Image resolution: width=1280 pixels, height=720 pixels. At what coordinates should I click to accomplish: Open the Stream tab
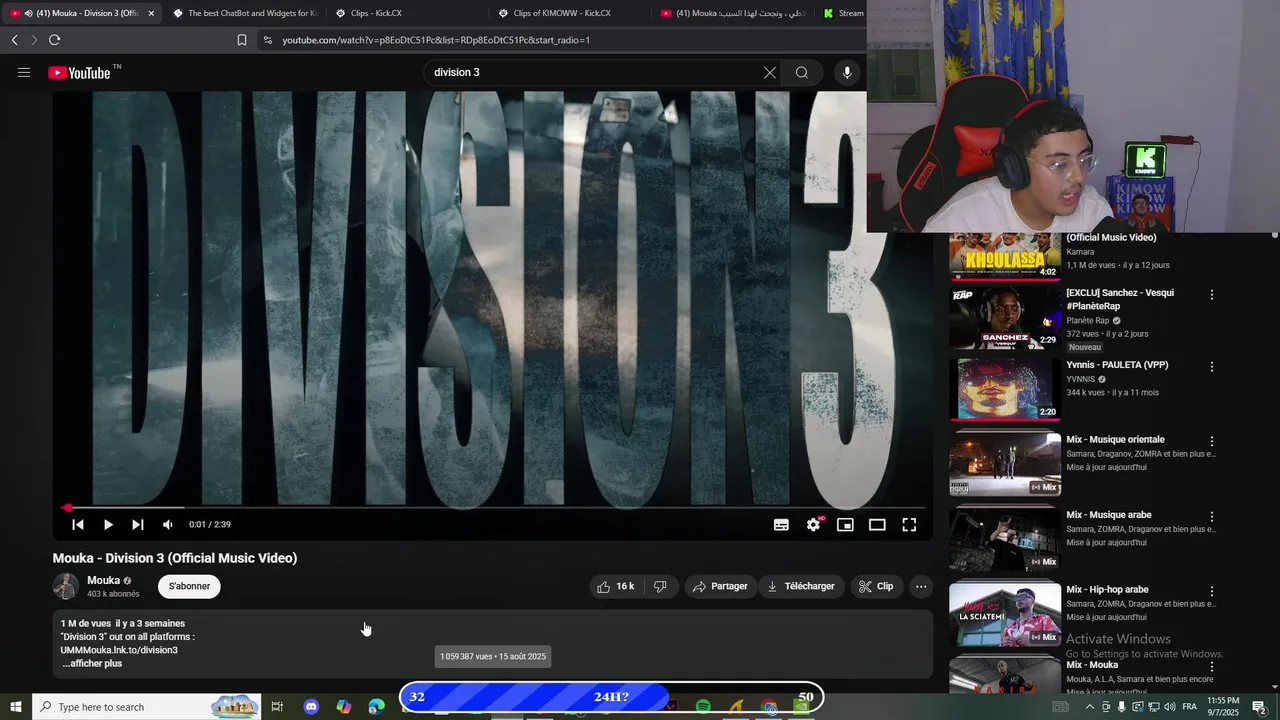(843, 13)
